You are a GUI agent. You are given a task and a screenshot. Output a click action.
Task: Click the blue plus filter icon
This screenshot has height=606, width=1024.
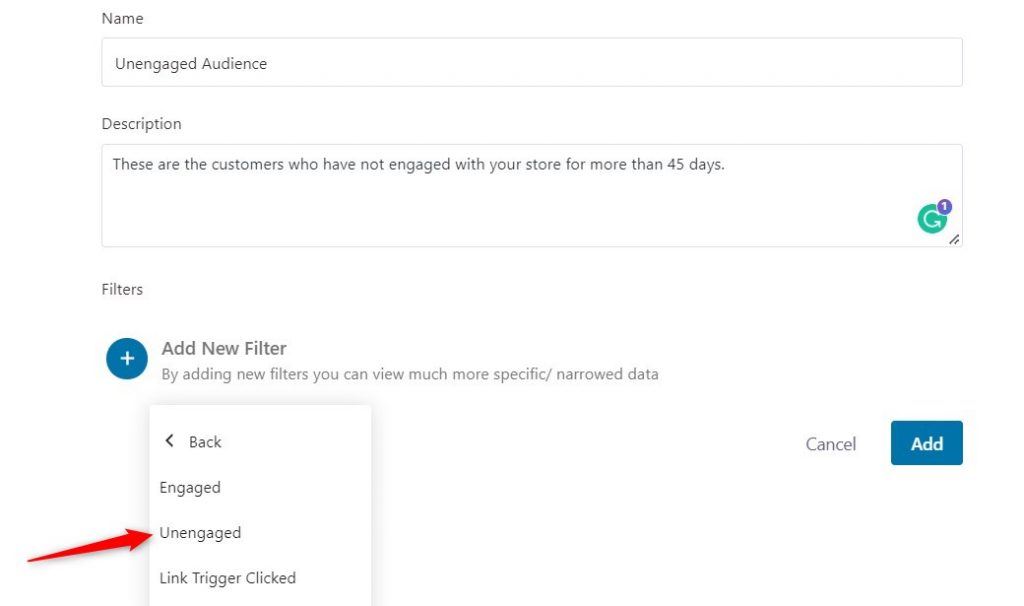pos(127,359)
